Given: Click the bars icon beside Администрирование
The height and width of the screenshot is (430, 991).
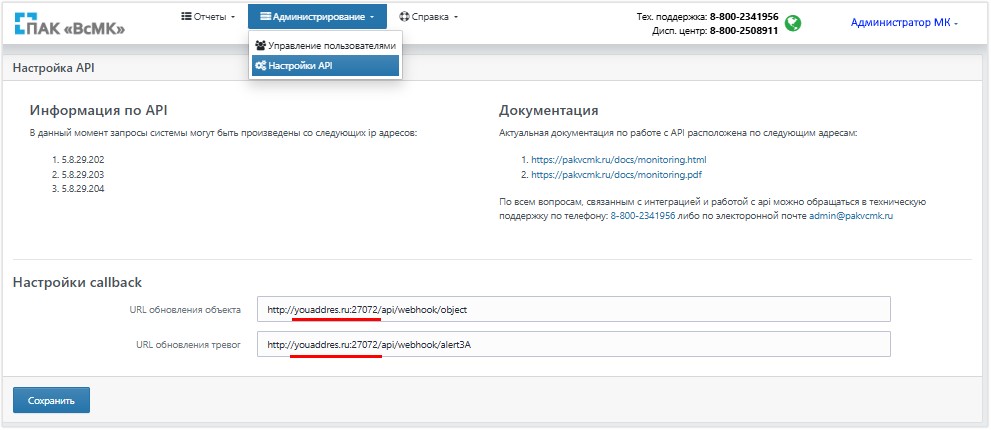Looking at the screenshot, I should (265, 17).
